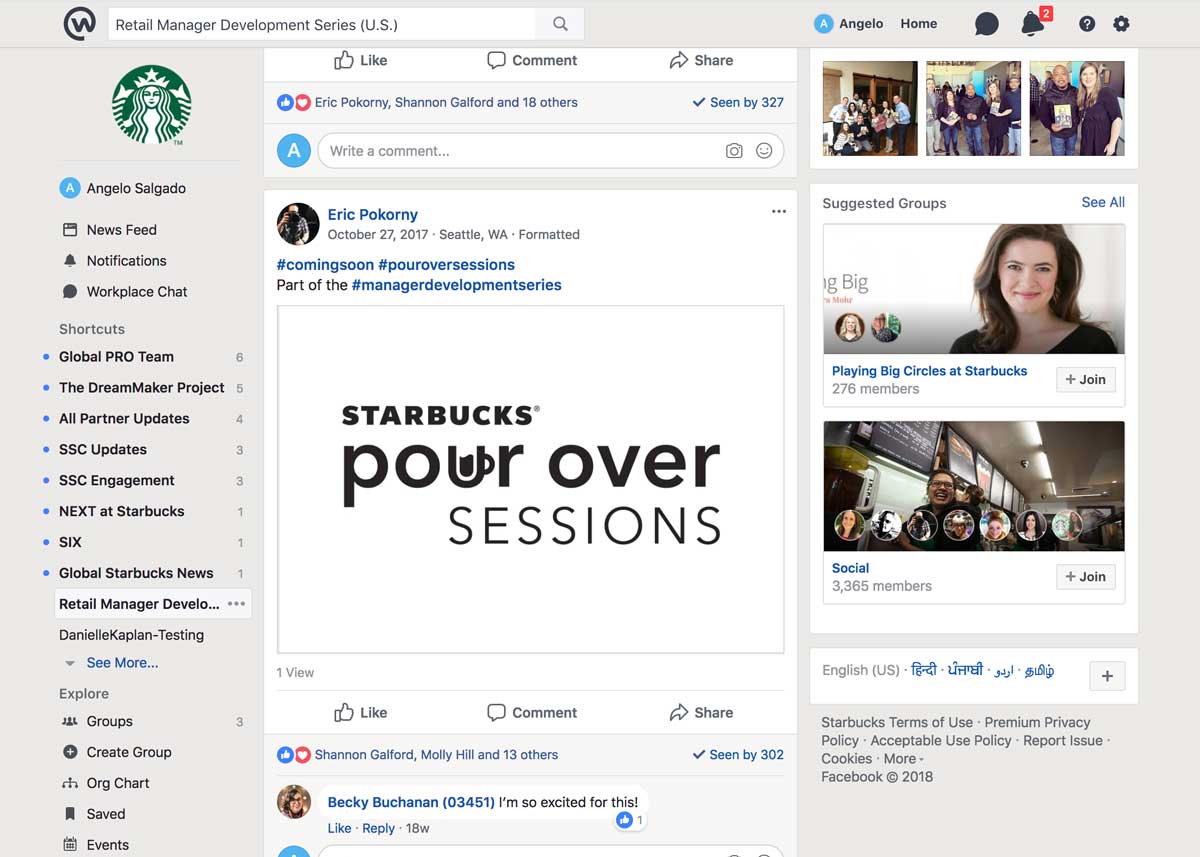View who saw it: Seen by 327
The height and width of the screenshot is (857, 1200).
click(x=738, y=102)
